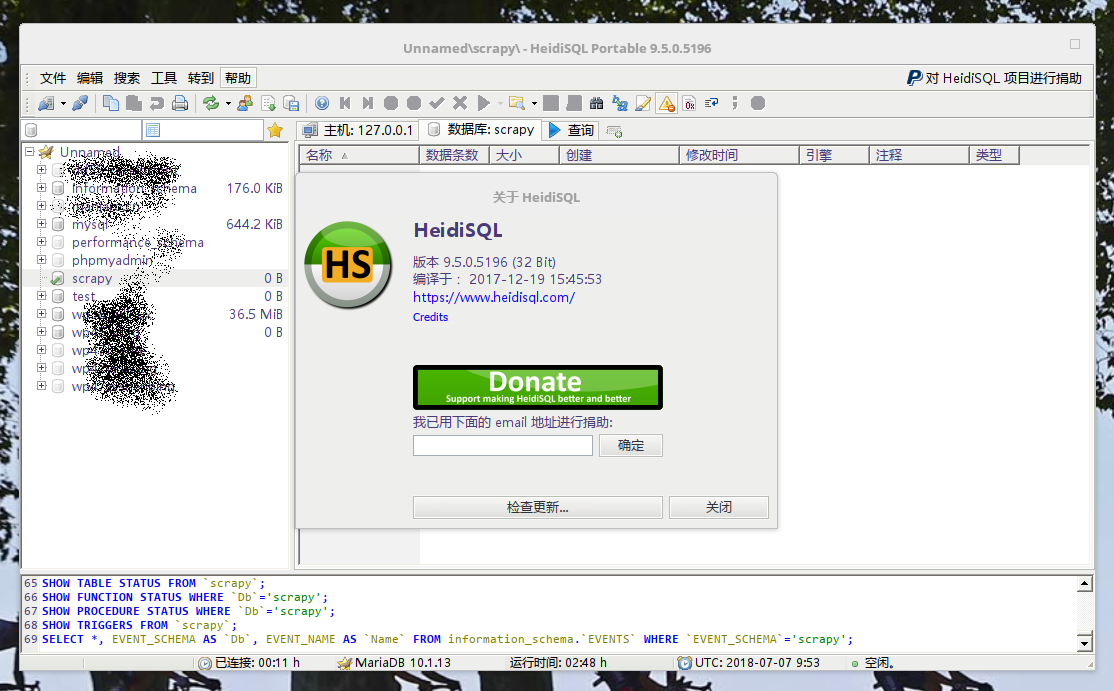Open the 文件 menu
1114x691 pixels.
(x=53, y=78)
